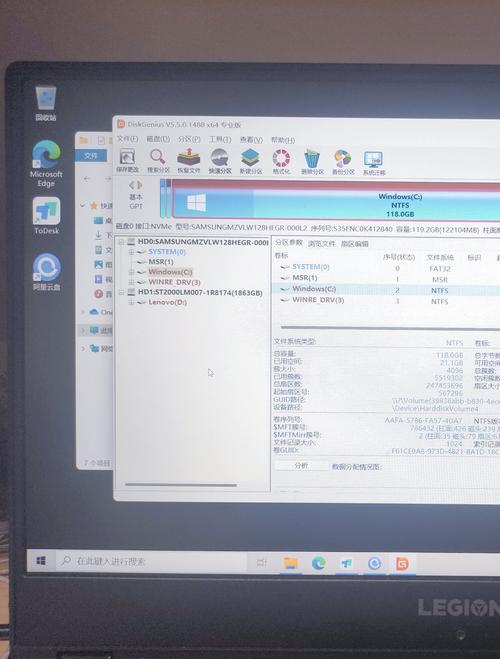Click the Task View icon on the taskbar
Screen dimensions: 500x659
(x=261, y=562)
